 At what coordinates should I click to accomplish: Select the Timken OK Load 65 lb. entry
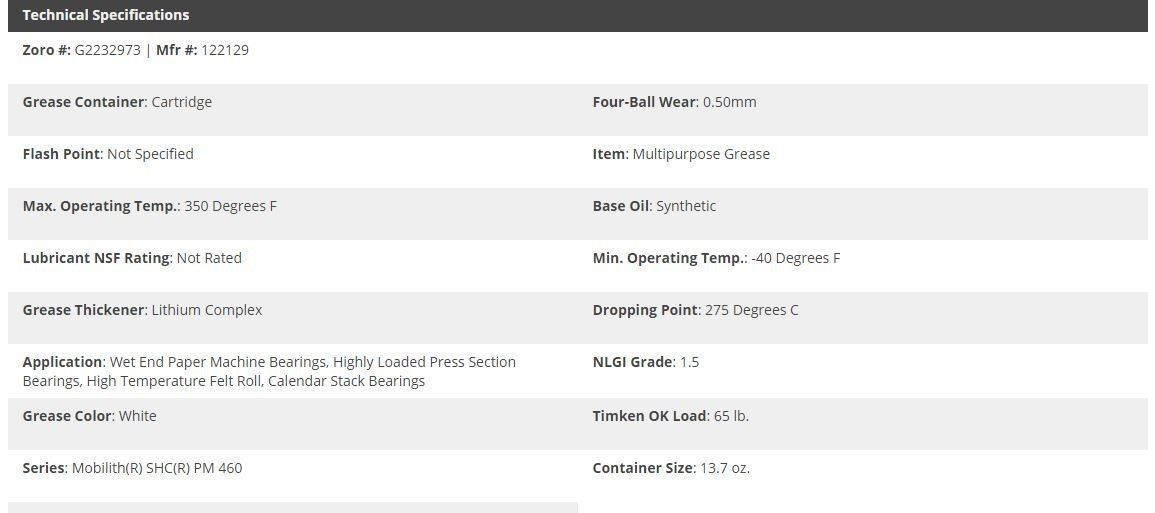point(670,416)
